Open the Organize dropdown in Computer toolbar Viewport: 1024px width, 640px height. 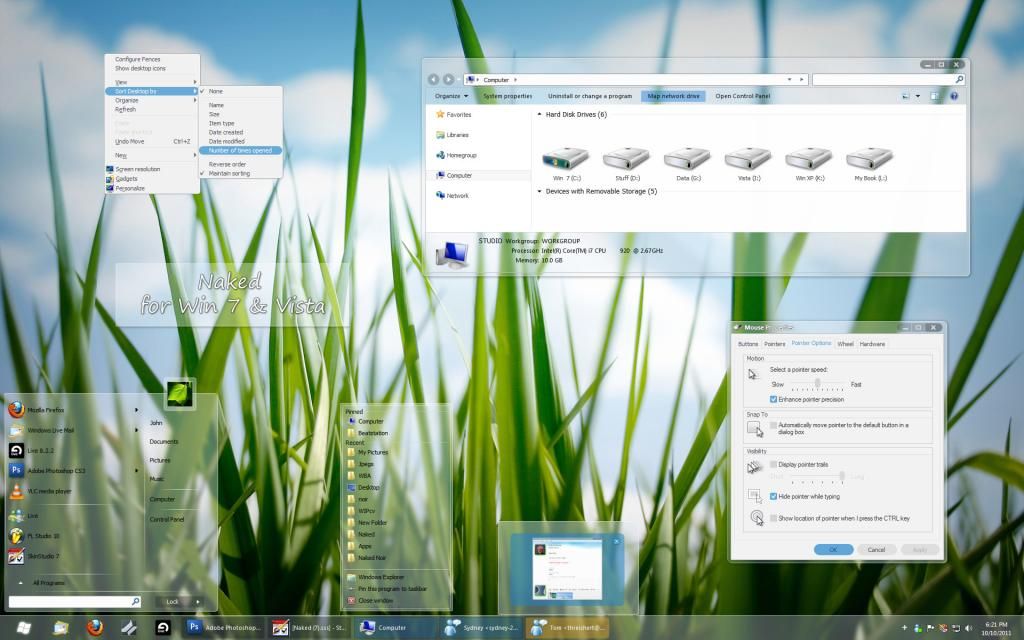point(451,96)
